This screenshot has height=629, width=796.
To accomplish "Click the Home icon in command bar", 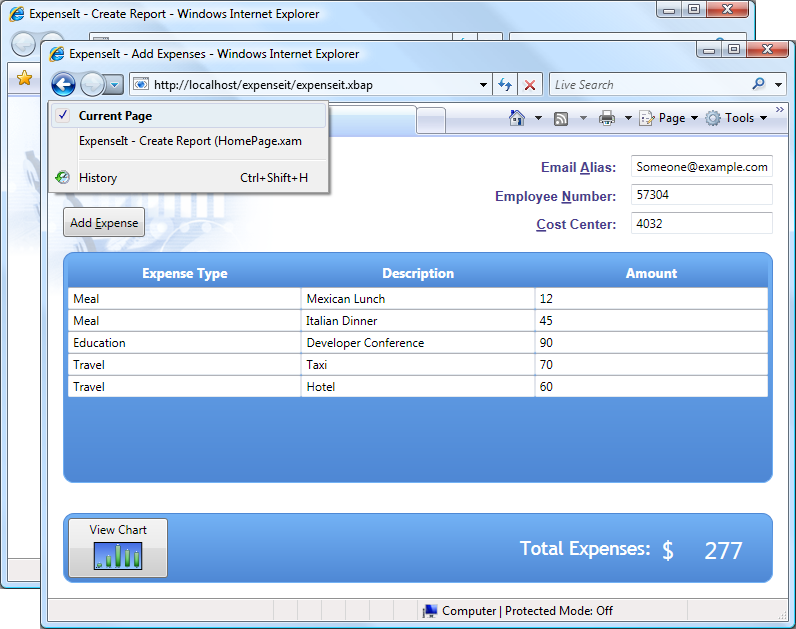I will pyautogui.click(x=517, y=118).
